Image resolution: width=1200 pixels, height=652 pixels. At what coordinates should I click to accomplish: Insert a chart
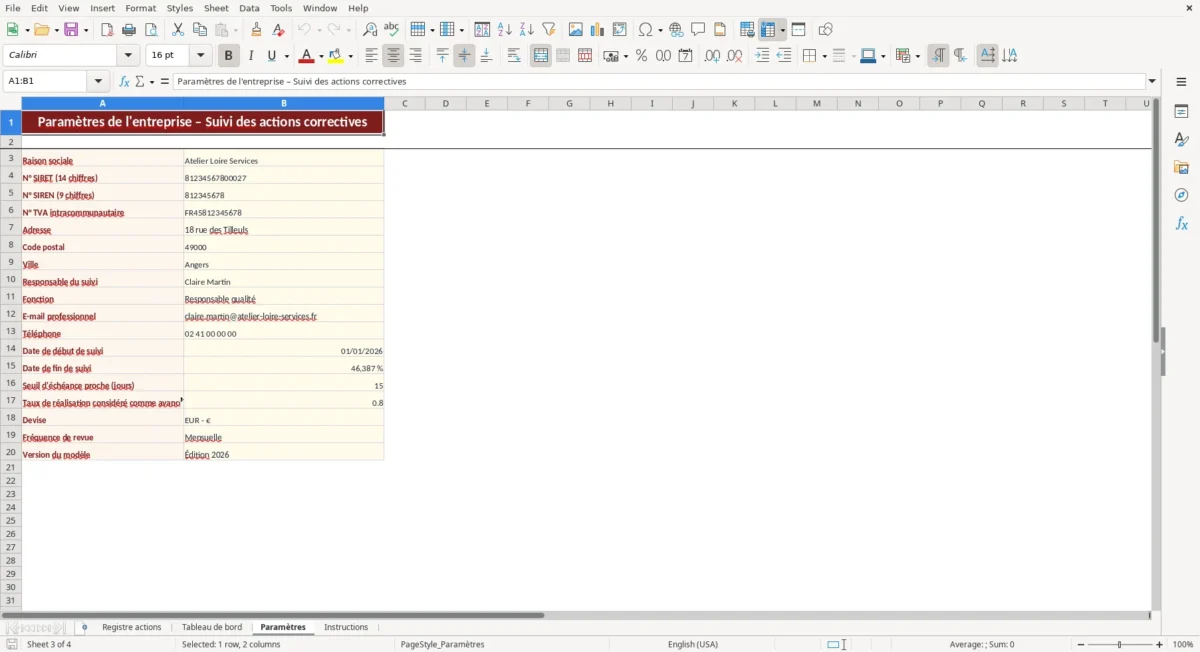pyautogui.click(x=598, y=30)
